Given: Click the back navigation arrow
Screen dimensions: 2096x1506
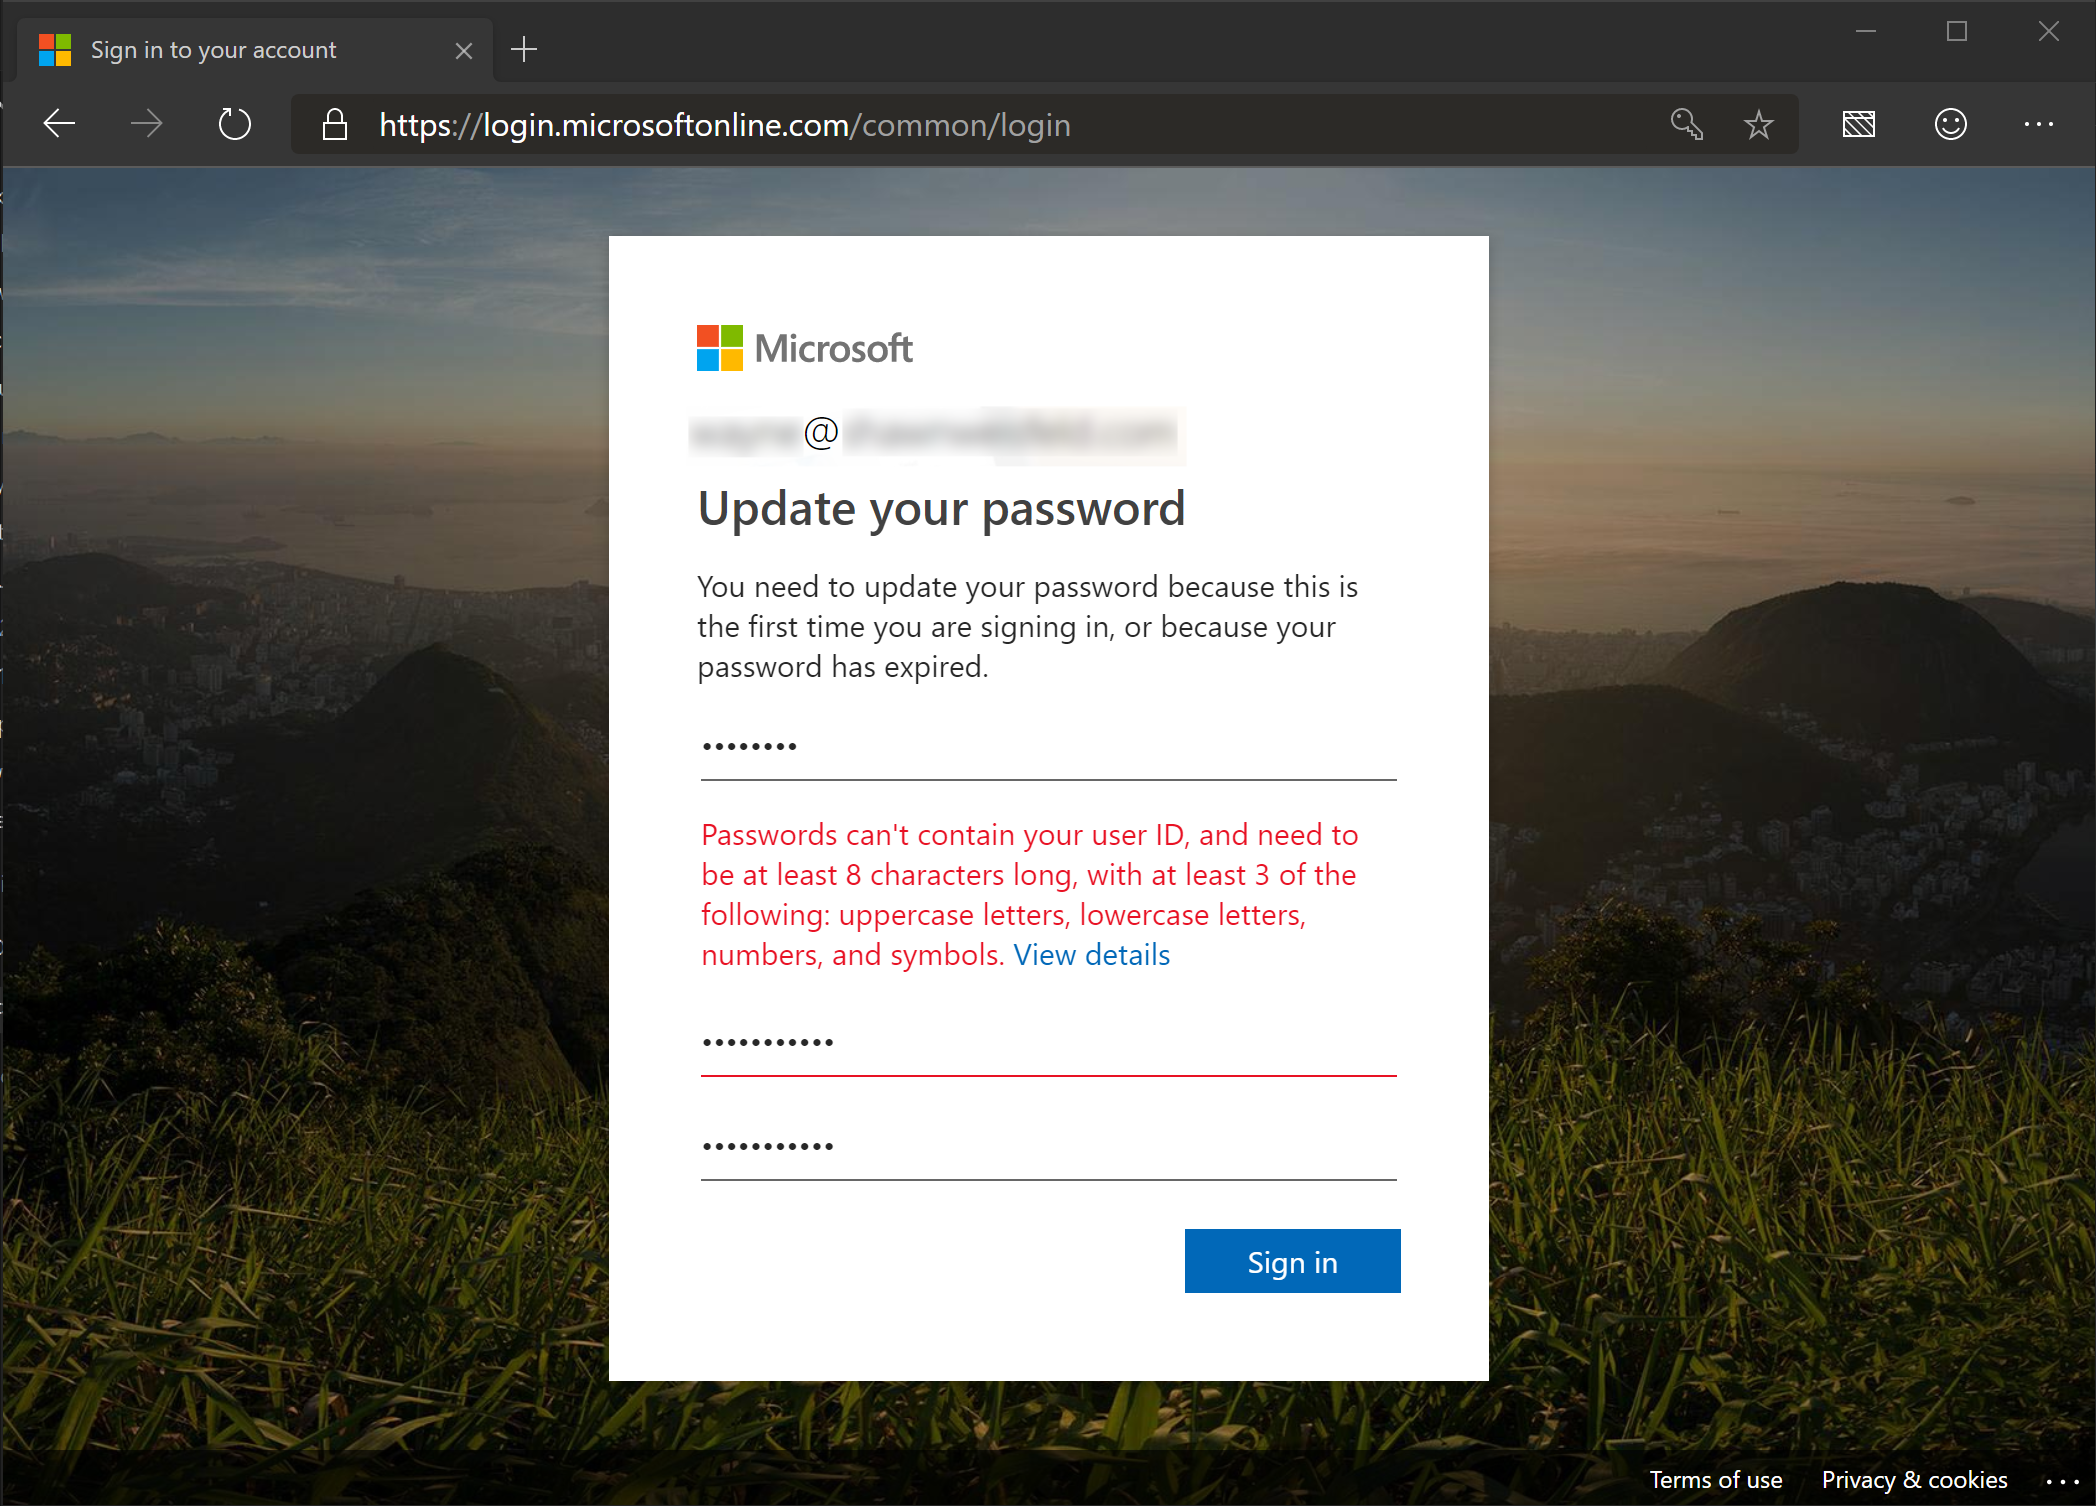Looking at the screenshot, I should pyautogui.click(x=58, y=123).
